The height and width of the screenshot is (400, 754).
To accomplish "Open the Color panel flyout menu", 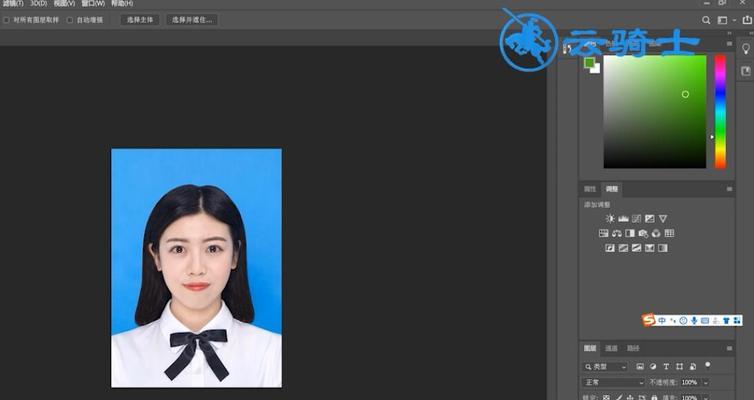I will pyautogui.click(x=729, y=44).
